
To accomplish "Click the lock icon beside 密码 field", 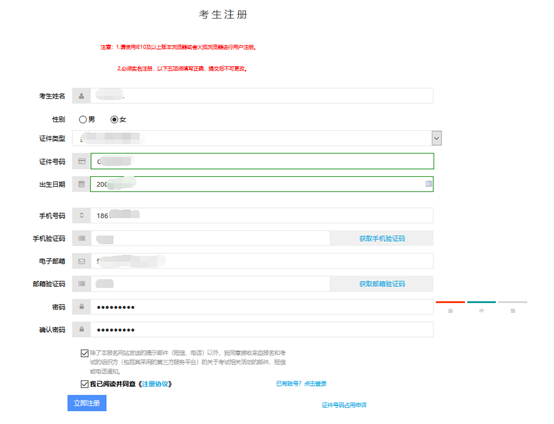I will (x=82, y=307).
